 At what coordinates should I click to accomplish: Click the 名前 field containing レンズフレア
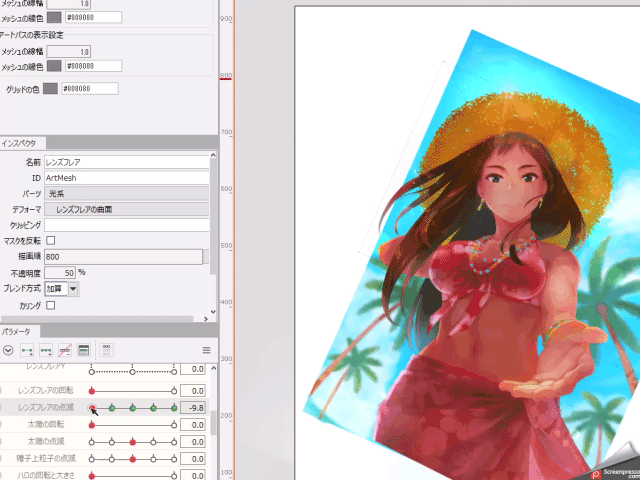pyautogui.click(x=127, y=162)
